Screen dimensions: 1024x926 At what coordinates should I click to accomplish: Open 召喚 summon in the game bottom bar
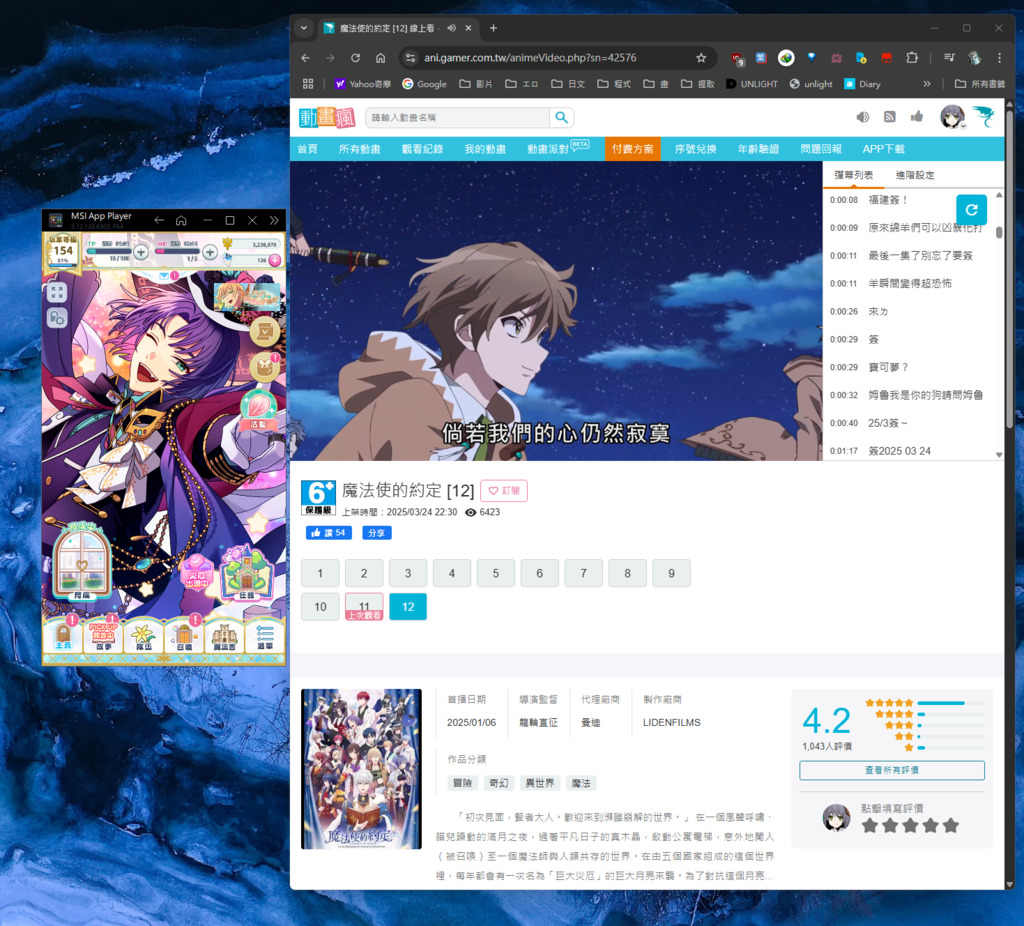pos(184,635)
